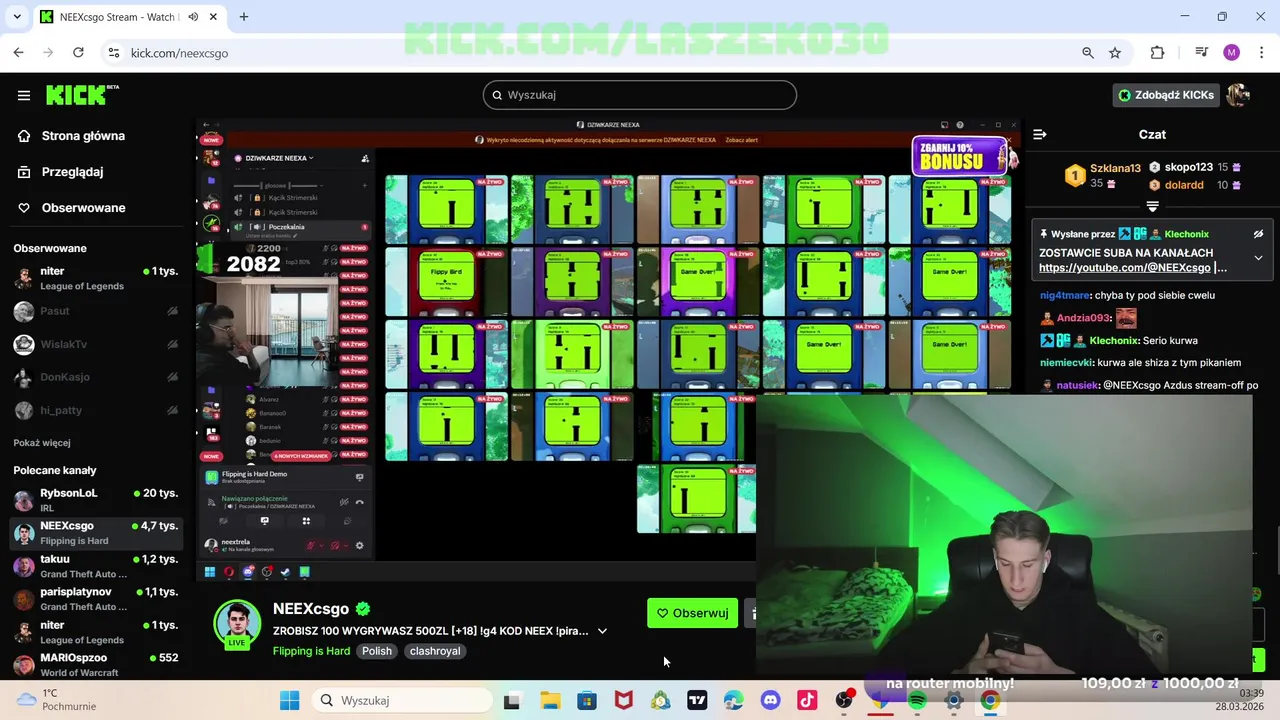Open Microsoft Store from taskbar

(587, 700)
